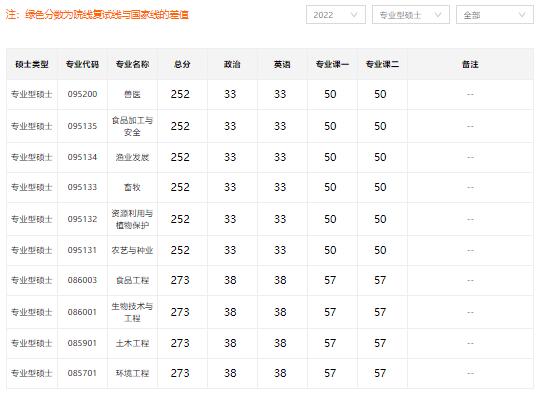Click the major name 土木工程
Viewport: 539px width, 393px height.
point(132,343)
